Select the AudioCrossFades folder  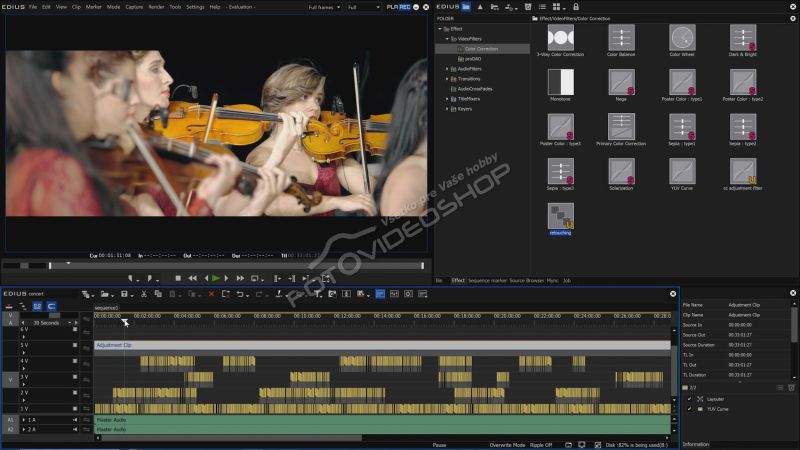pos(474,89)
